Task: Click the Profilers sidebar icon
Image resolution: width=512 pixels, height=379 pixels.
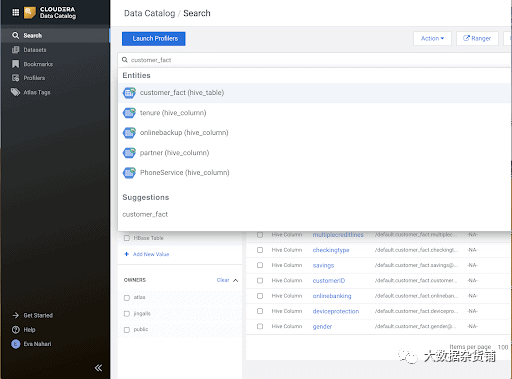Action: 15,78
